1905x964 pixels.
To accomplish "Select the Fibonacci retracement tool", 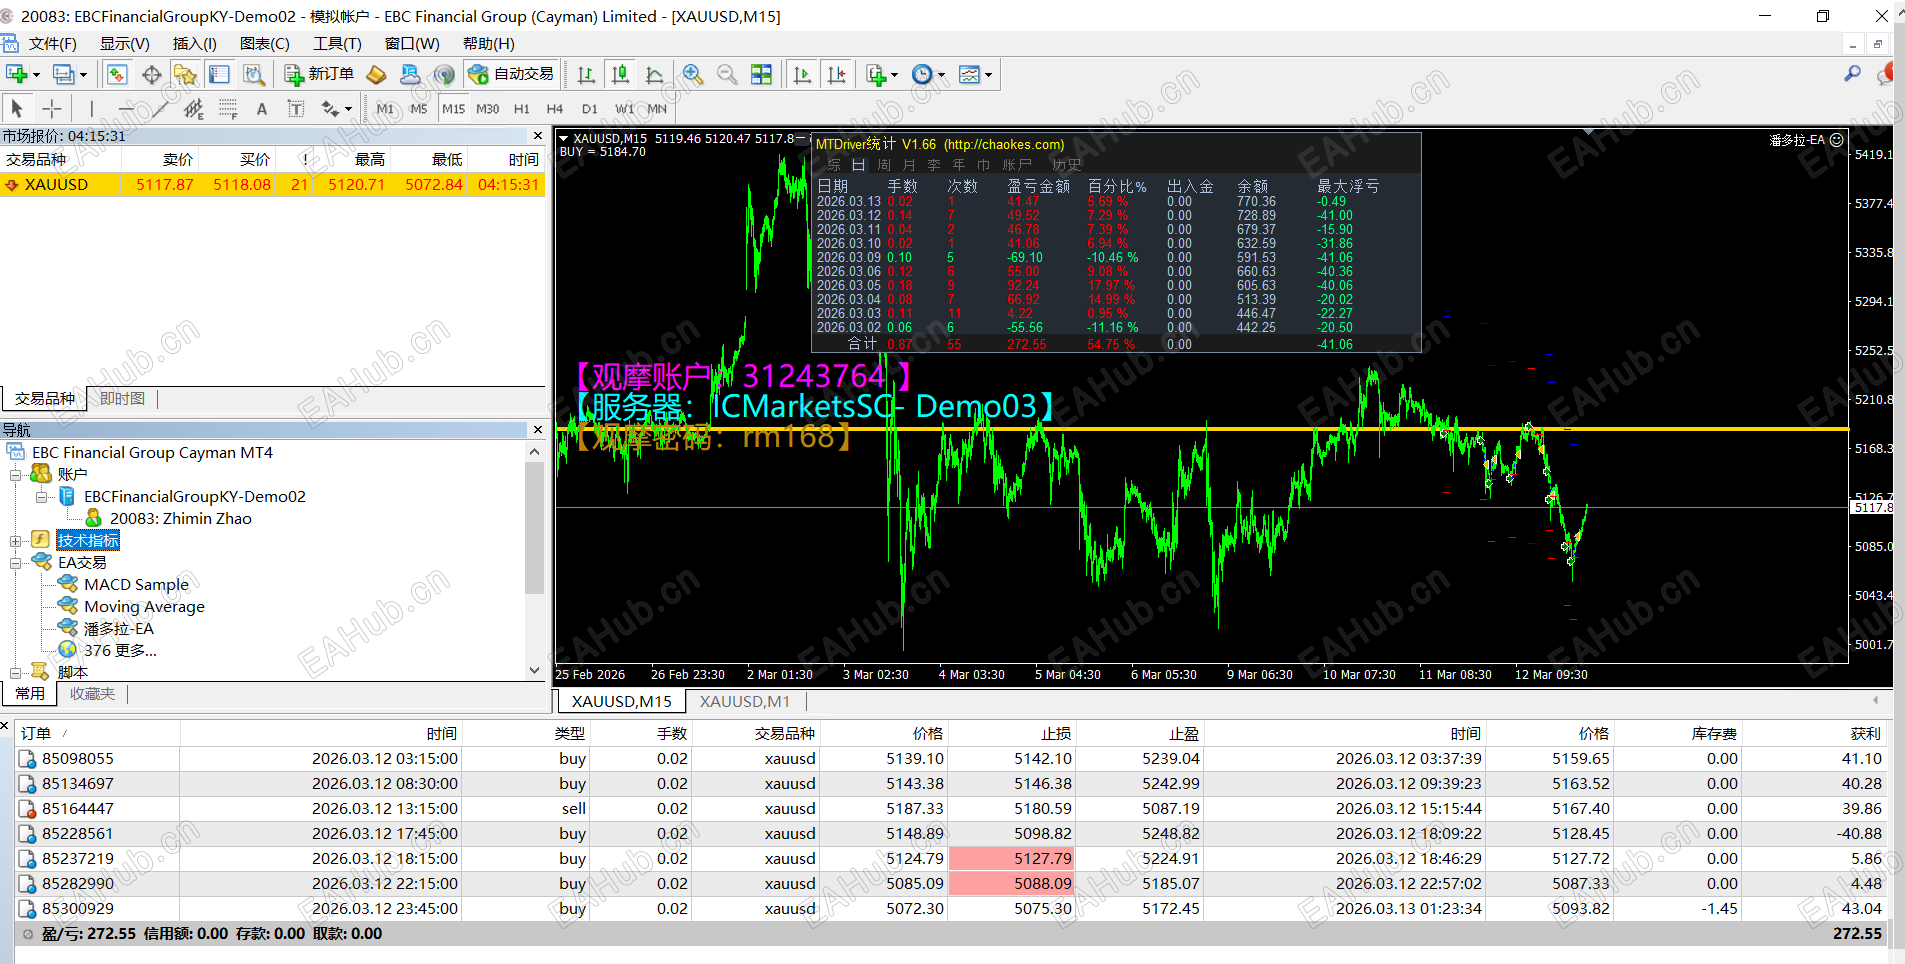I will click(x=228, y=108).
